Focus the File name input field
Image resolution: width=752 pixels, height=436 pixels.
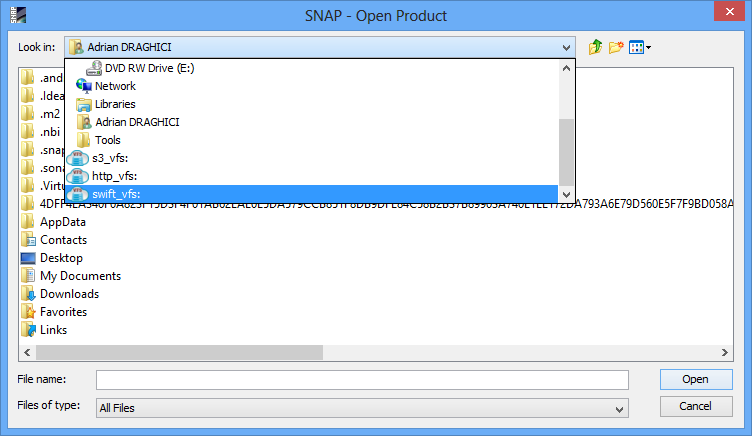tap(362, 380)
